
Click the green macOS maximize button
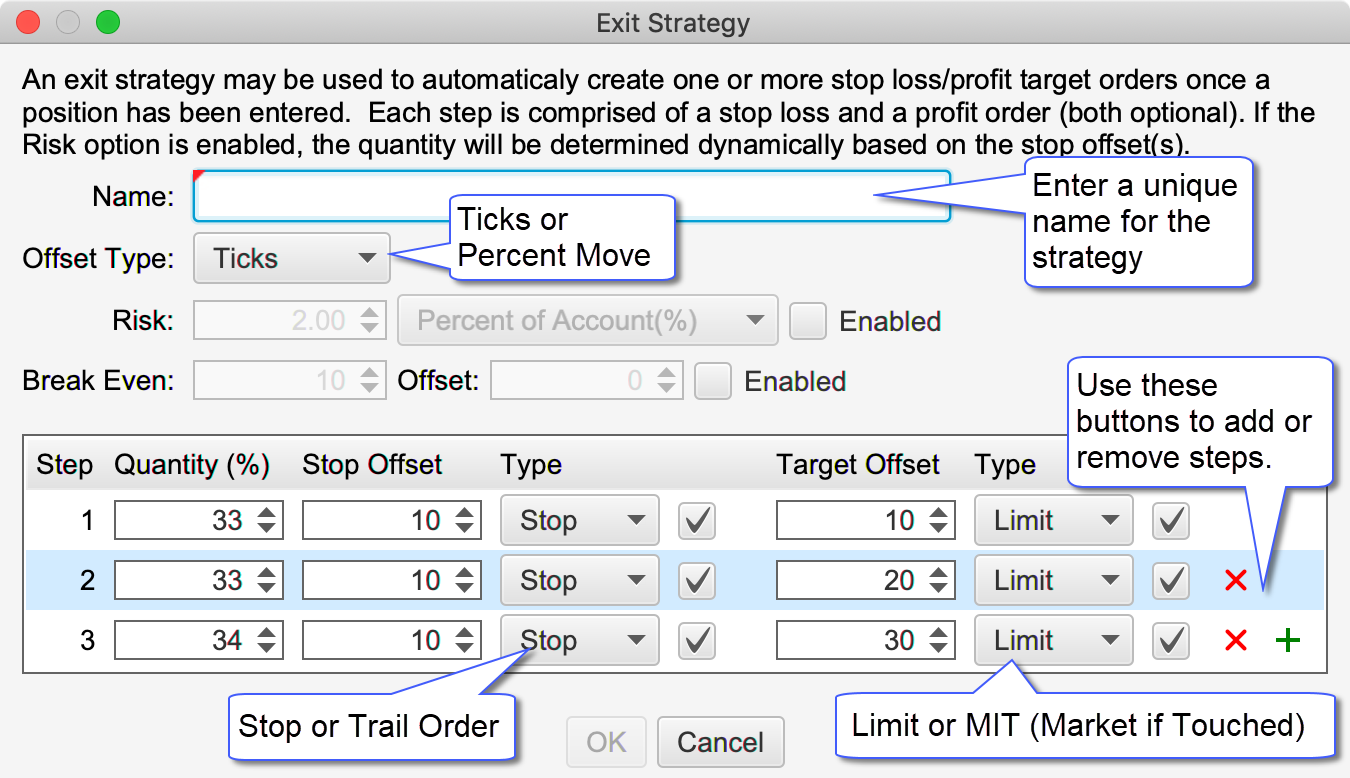(107, 22)
